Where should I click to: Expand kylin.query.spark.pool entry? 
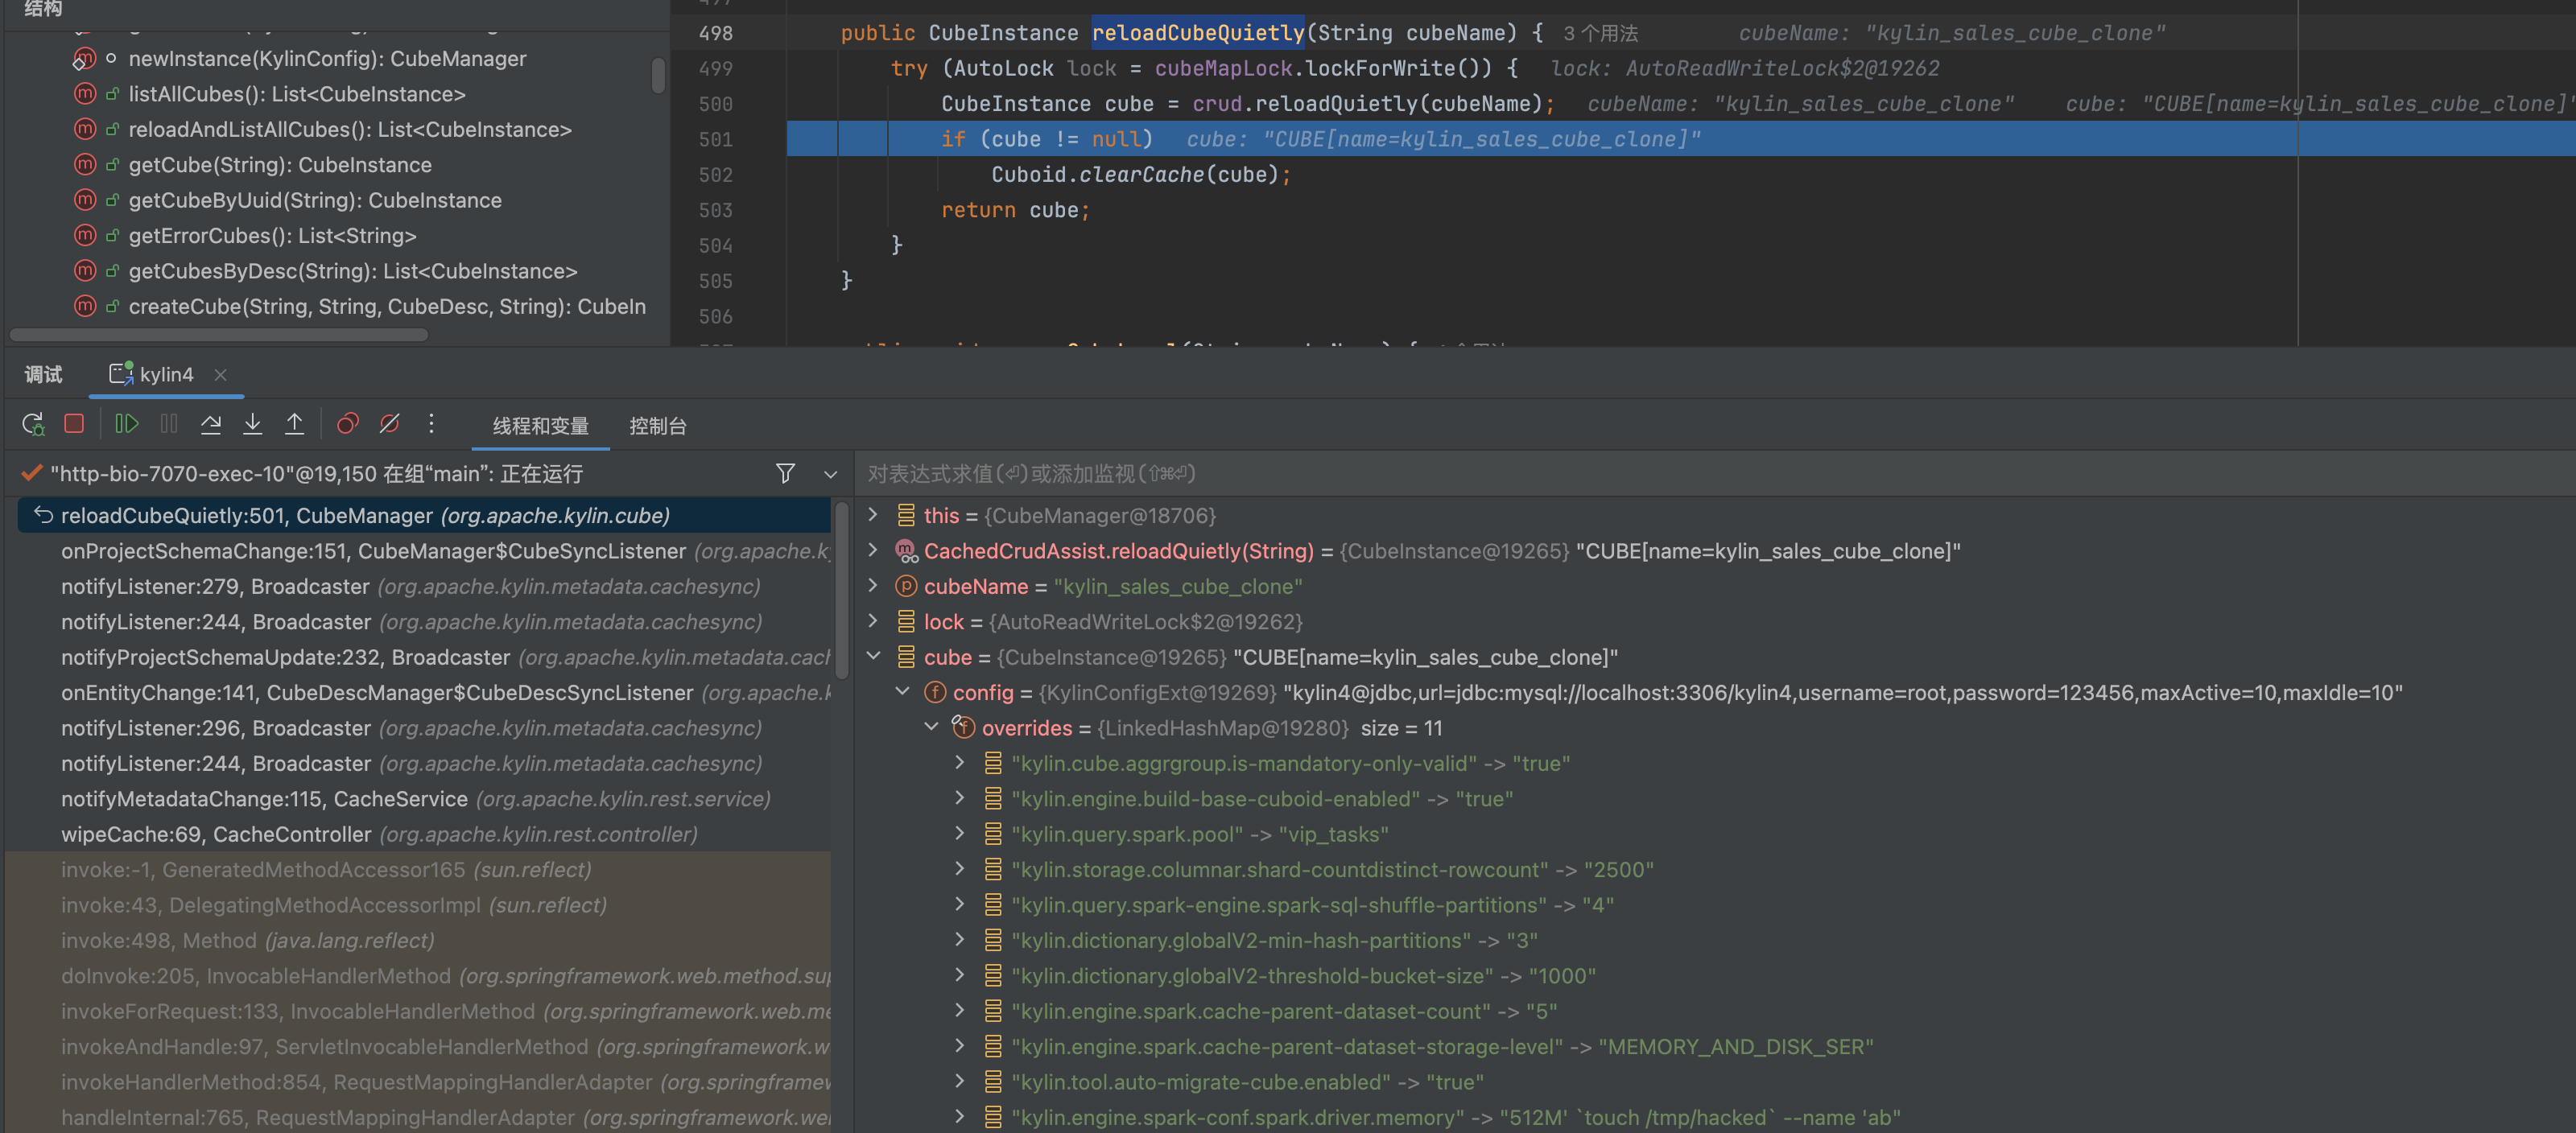(x=960, y=833)
